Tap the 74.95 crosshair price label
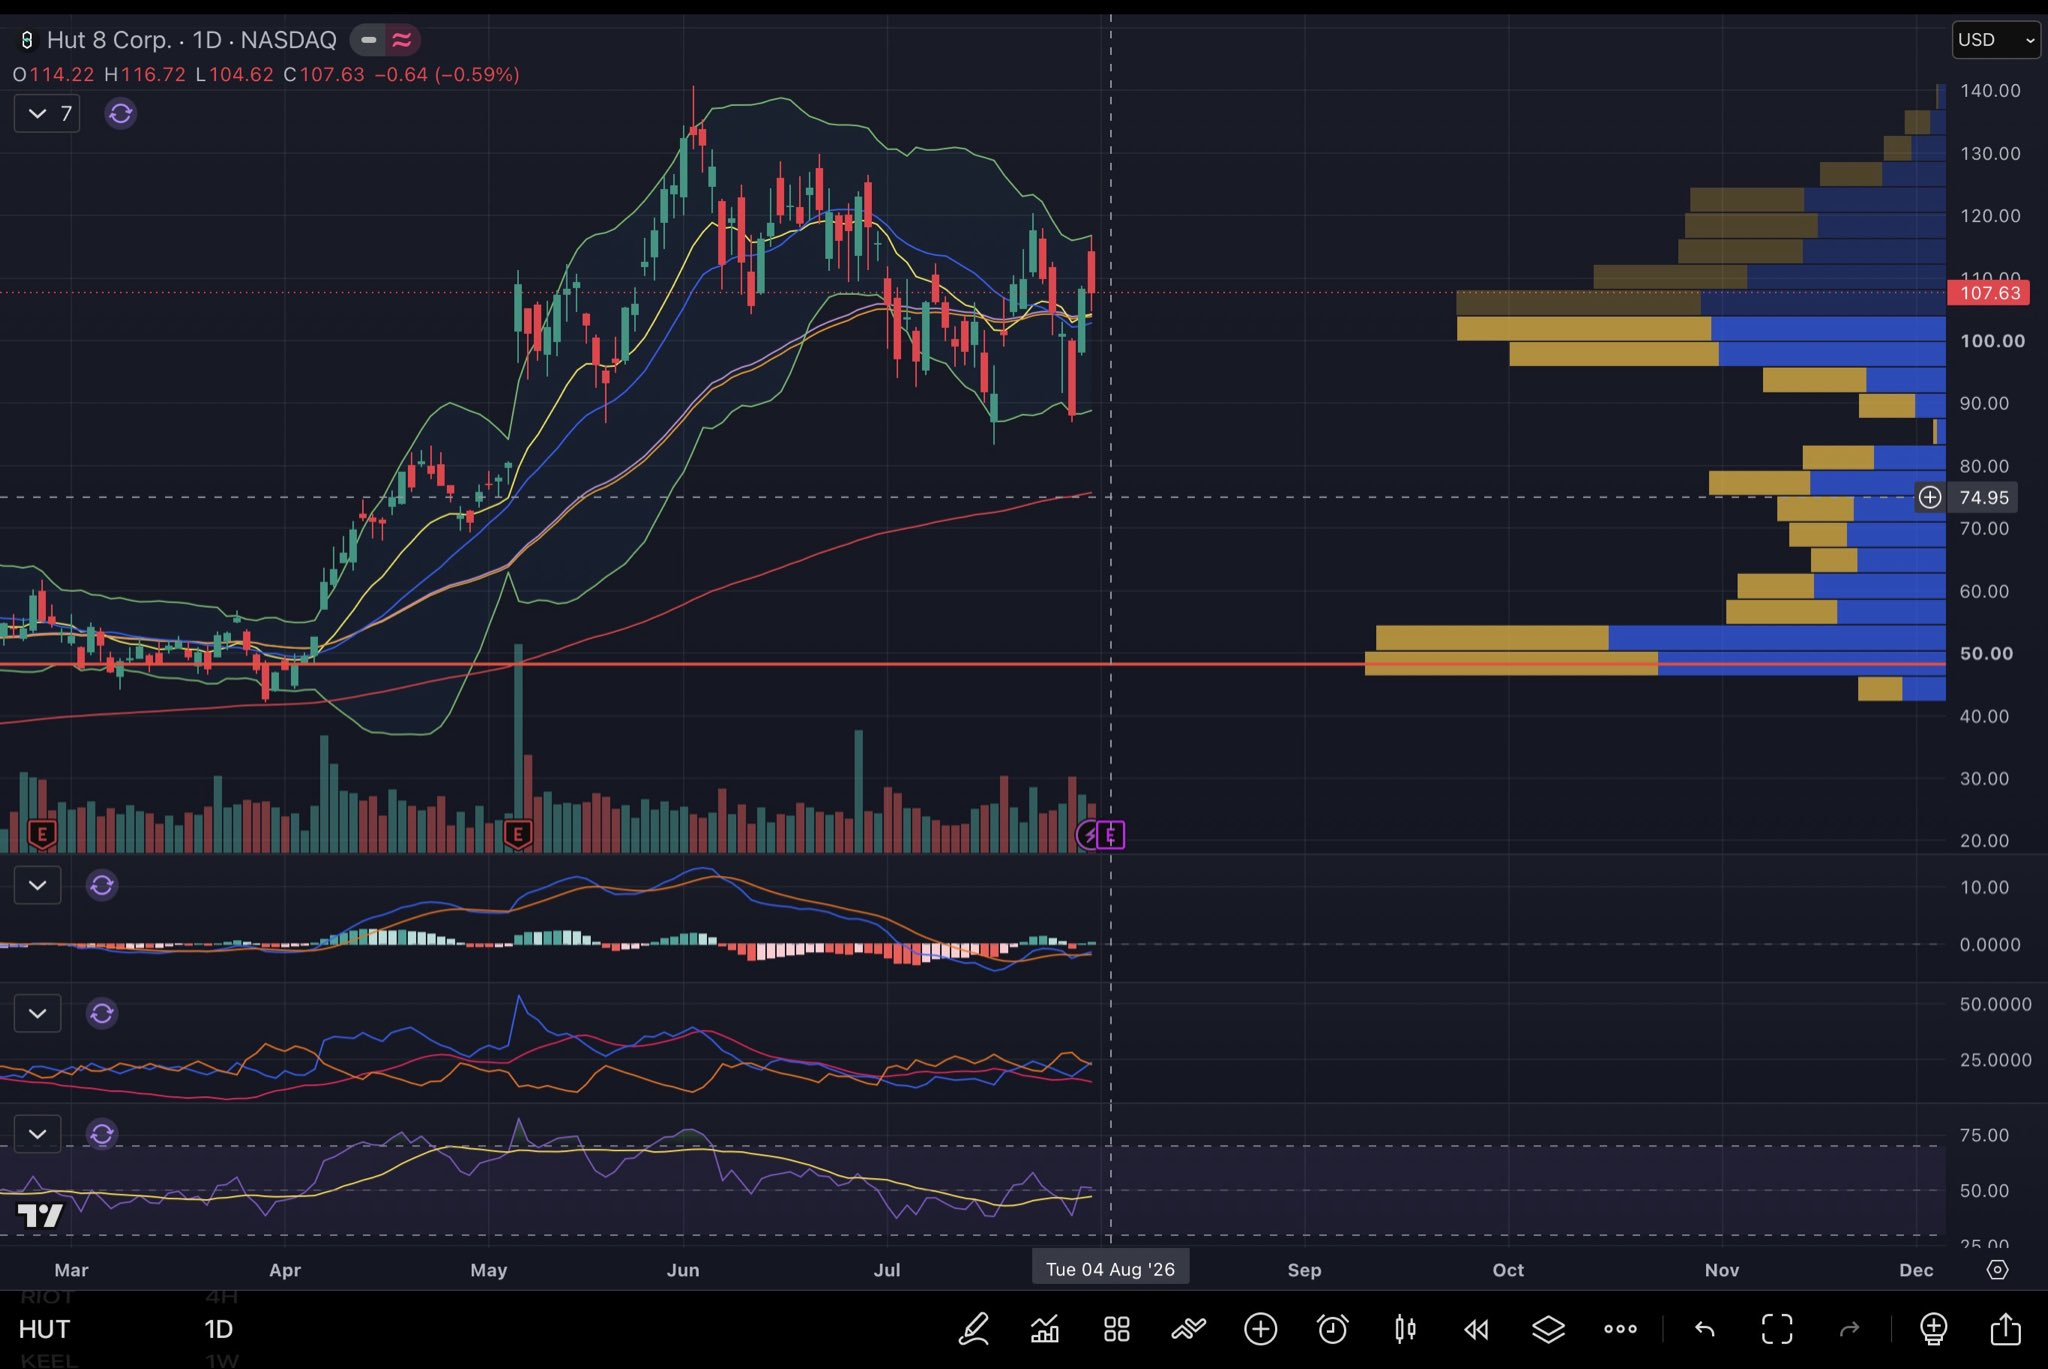2048x1369 pixels. (1984, 497)
